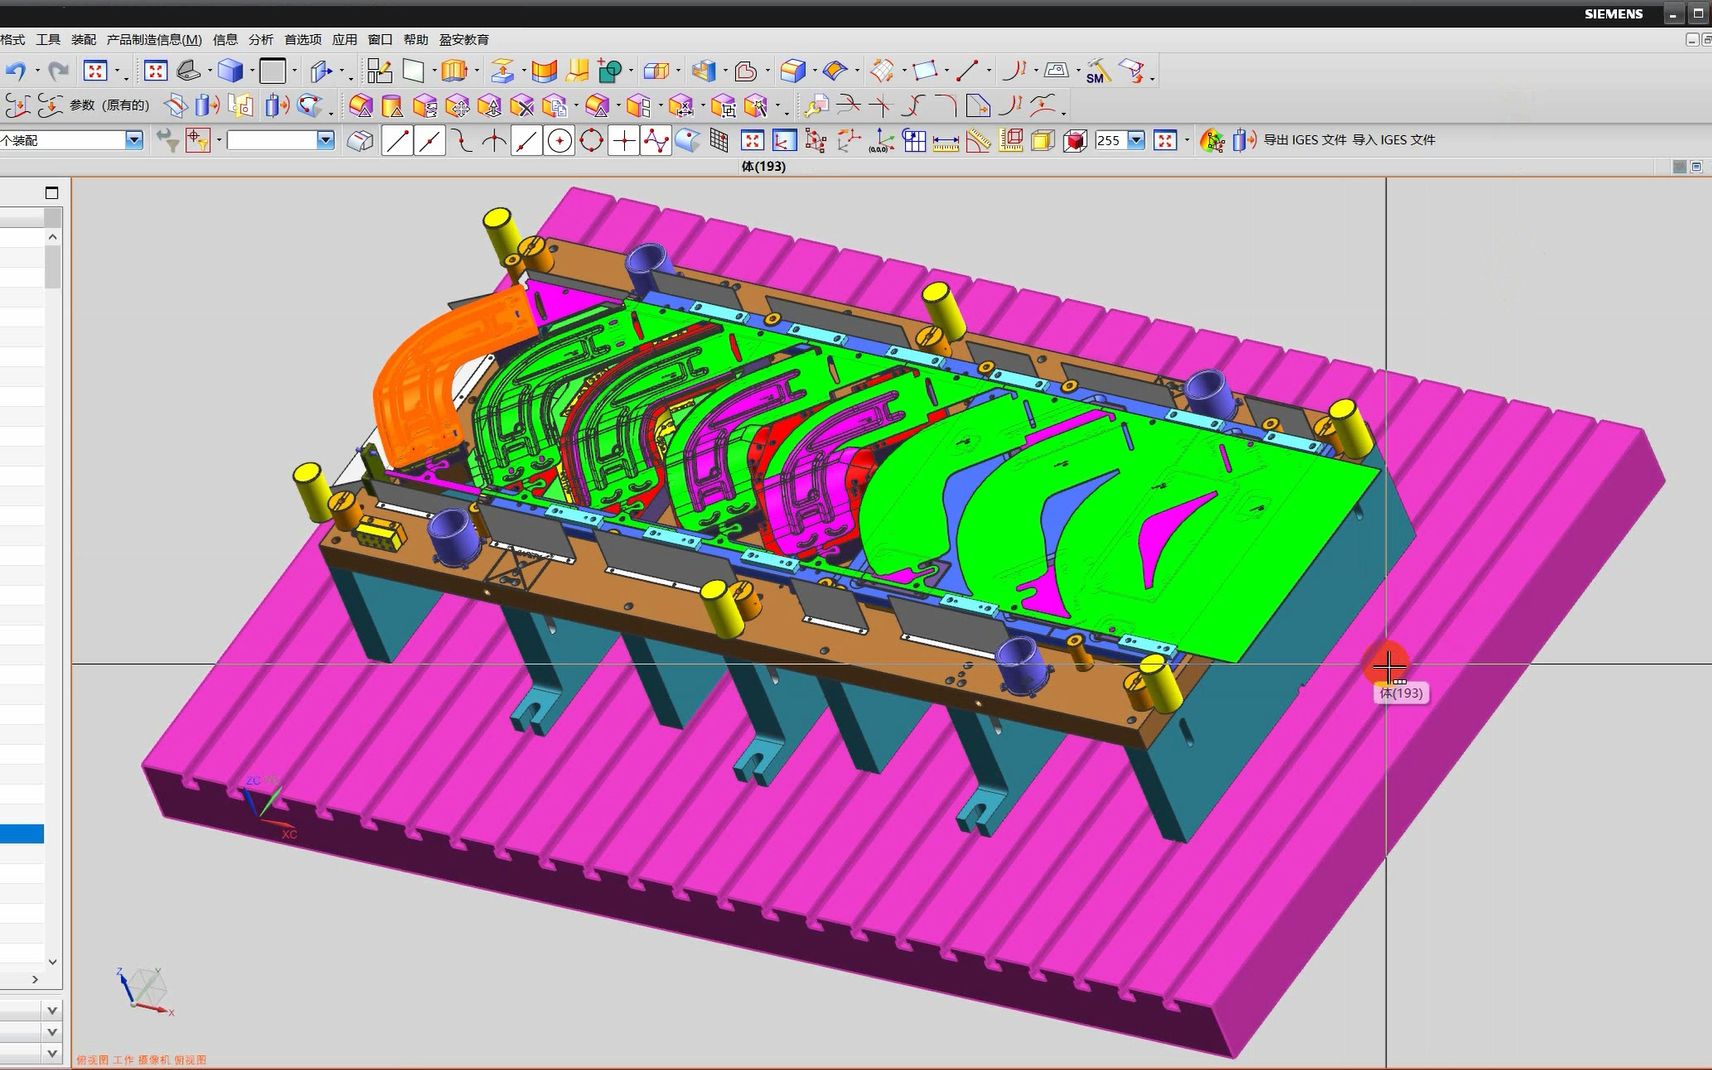
Task: Toggle the quadrant point snap option
Action: 591,141
